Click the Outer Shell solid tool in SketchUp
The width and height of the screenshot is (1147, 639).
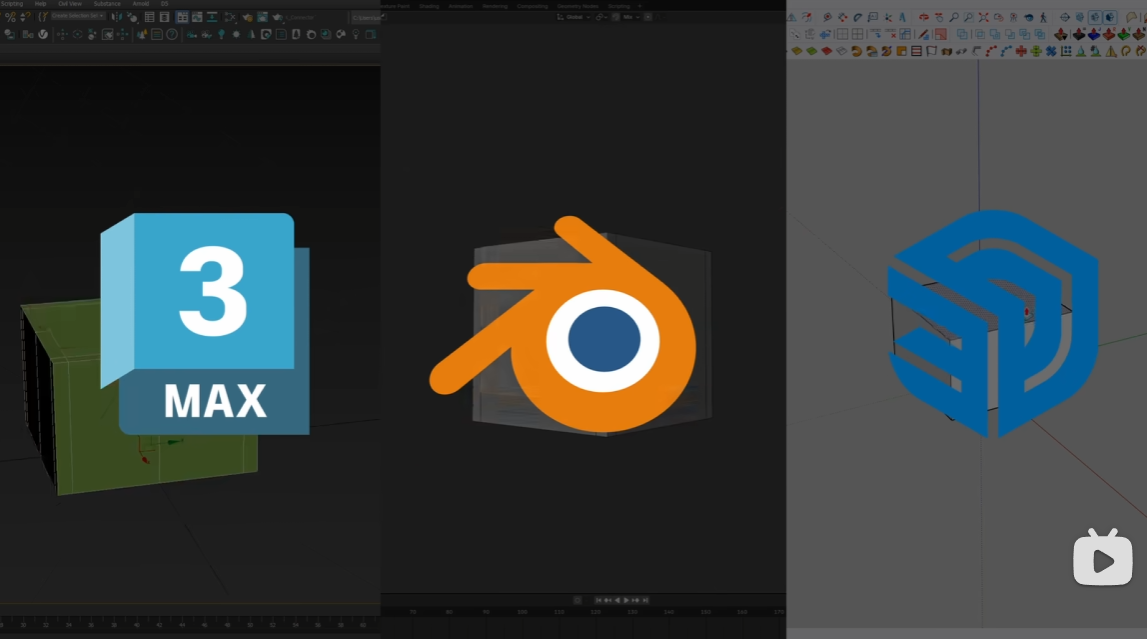(x=962, y=34)
